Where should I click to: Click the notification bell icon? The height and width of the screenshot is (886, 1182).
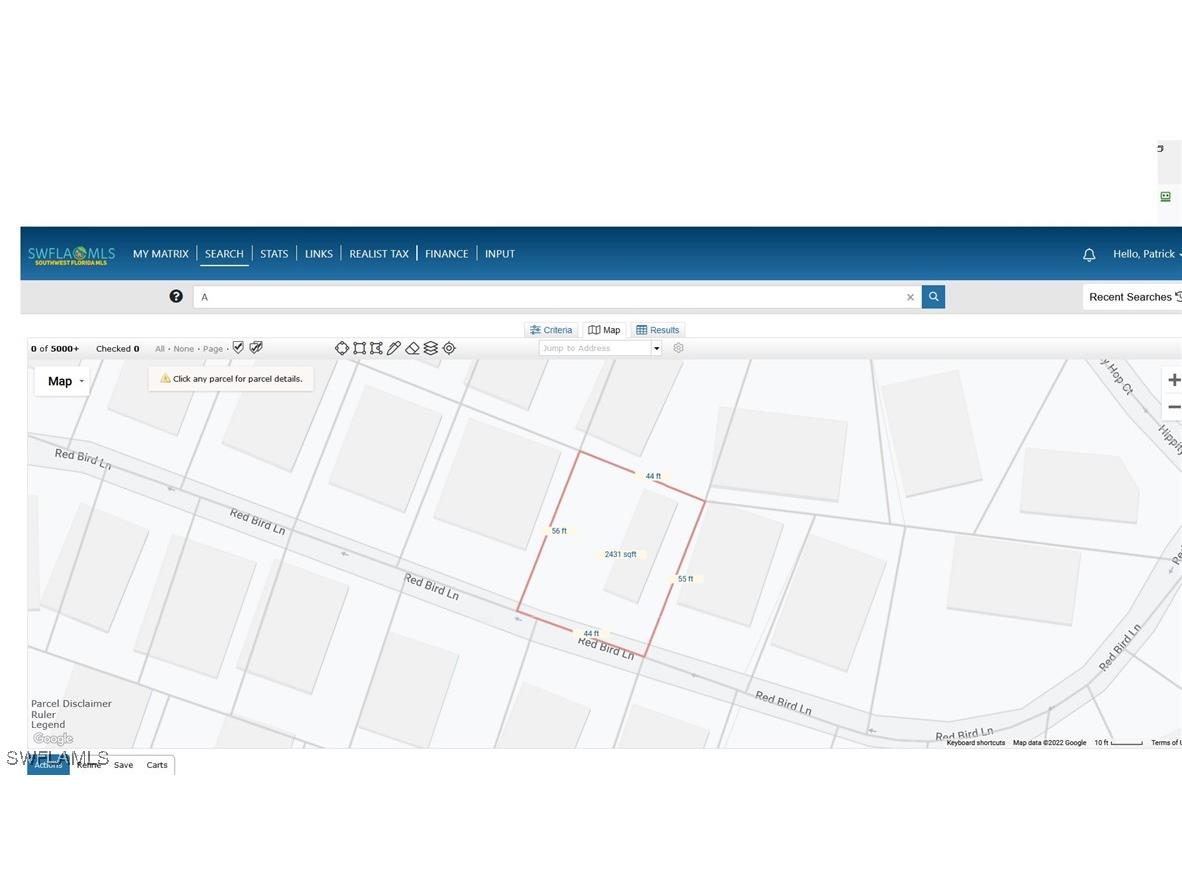click(1089, 255)
